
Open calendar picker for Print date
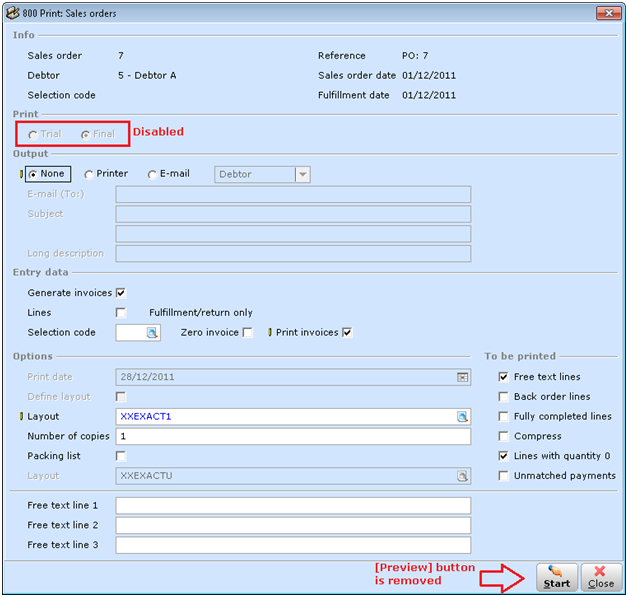click(x=462, y=377)
